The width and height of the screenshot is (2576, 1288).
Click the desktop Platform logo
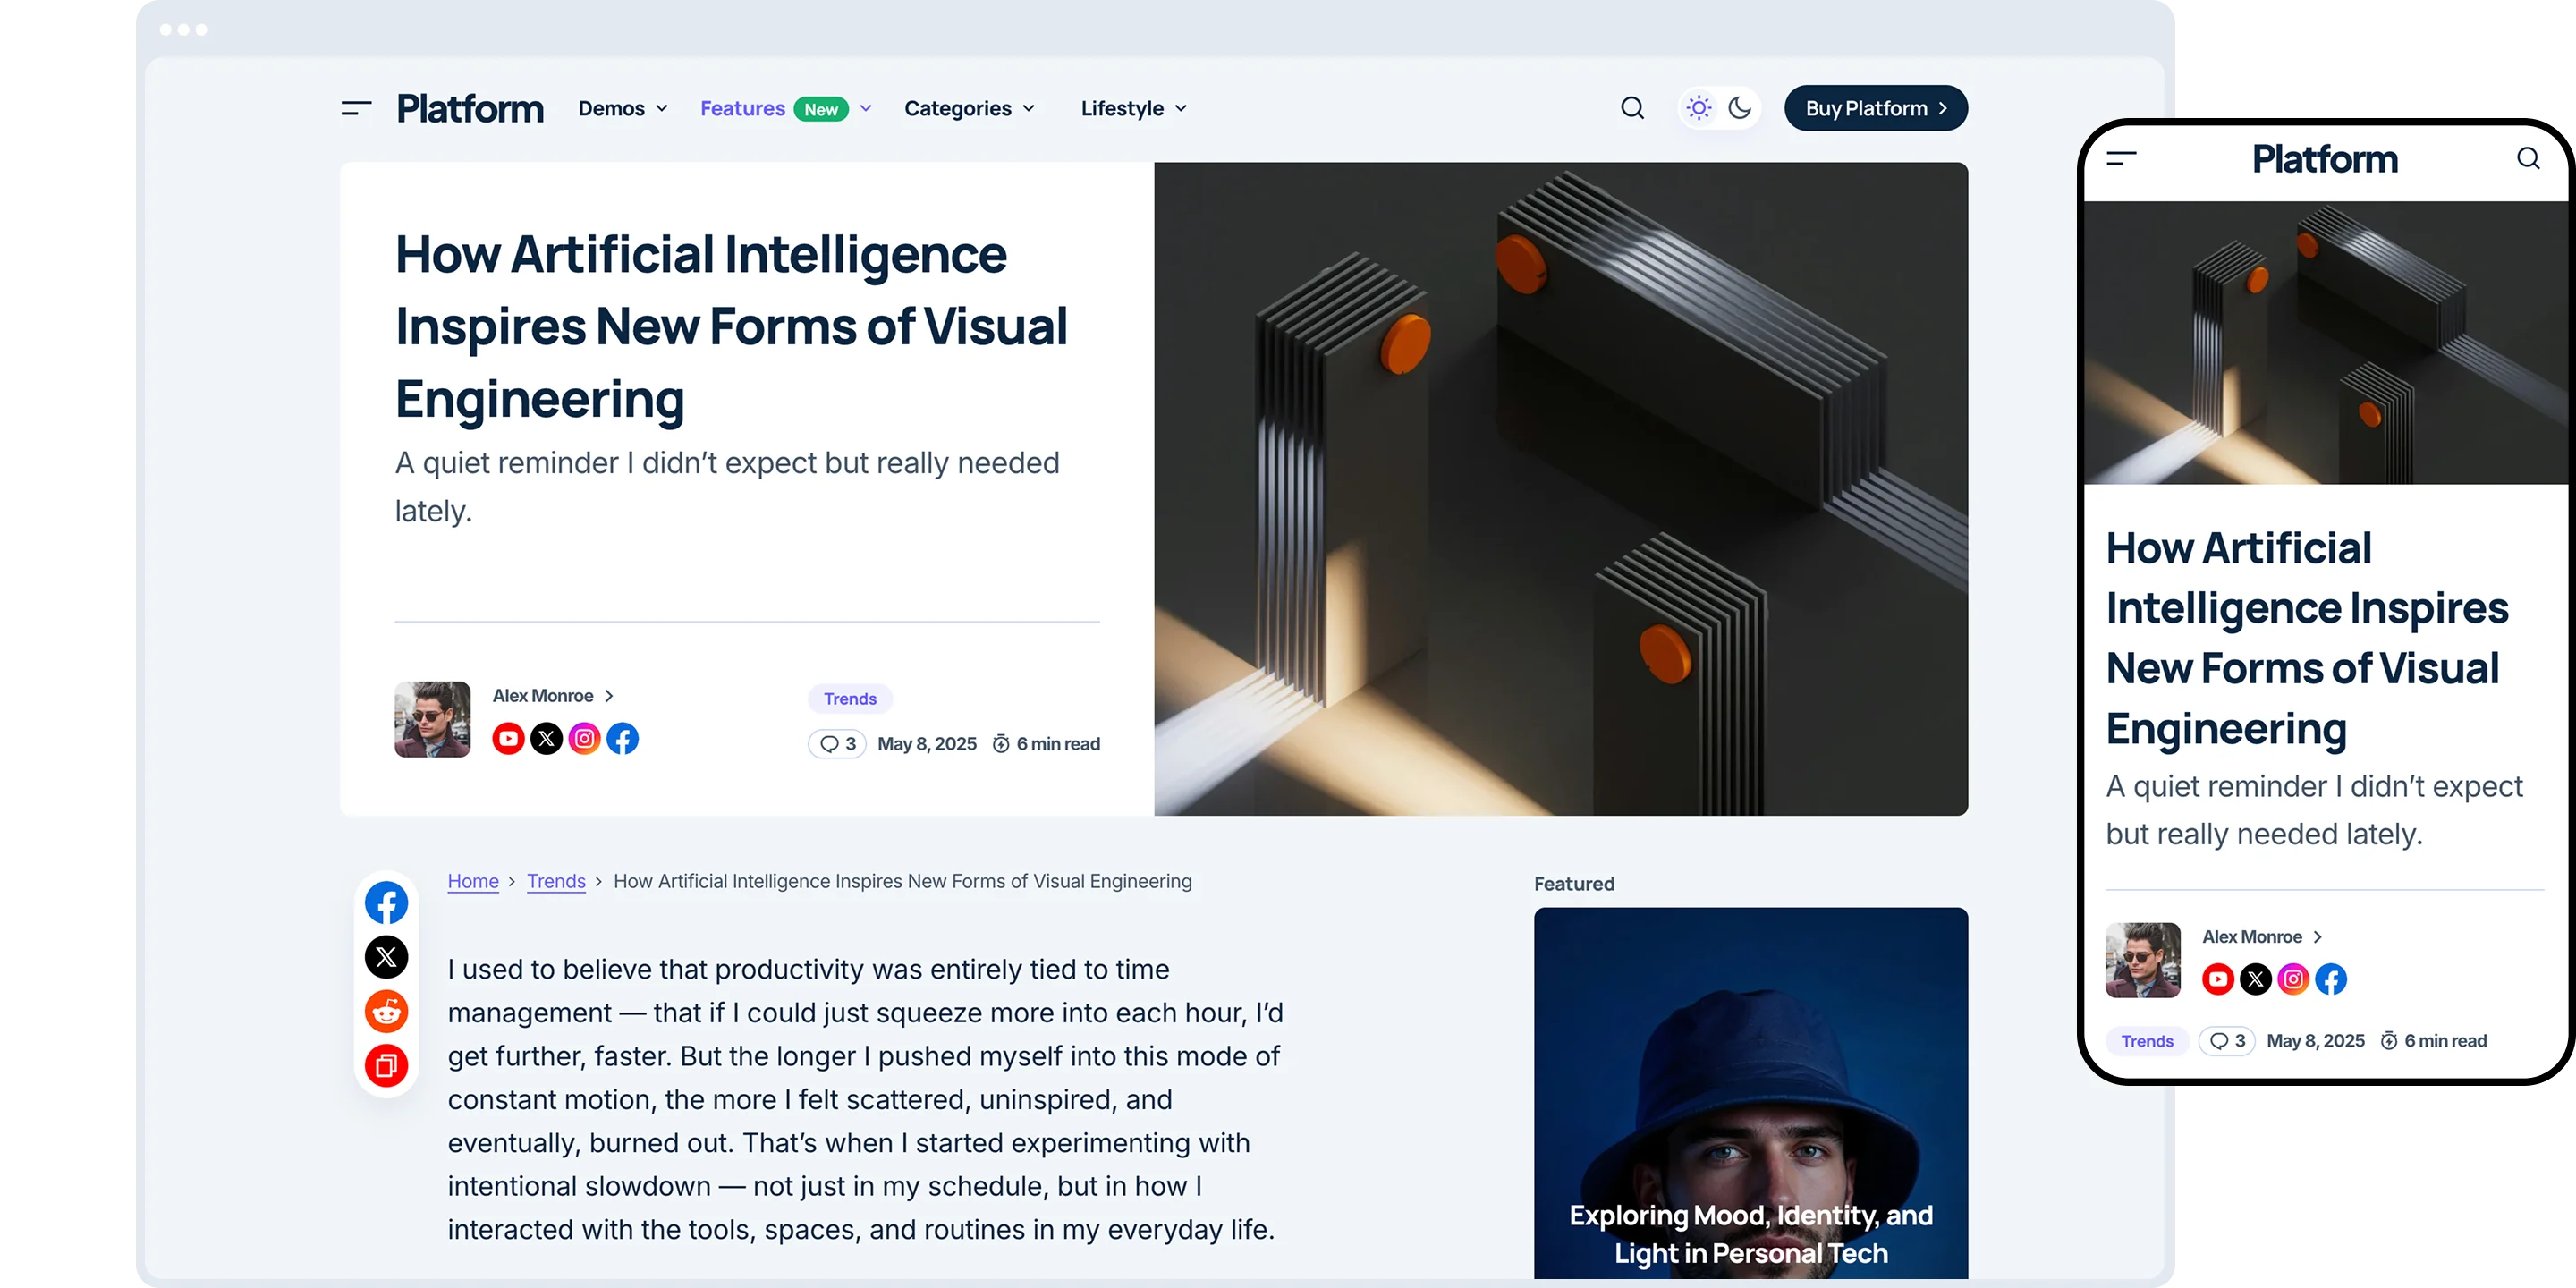470,108
